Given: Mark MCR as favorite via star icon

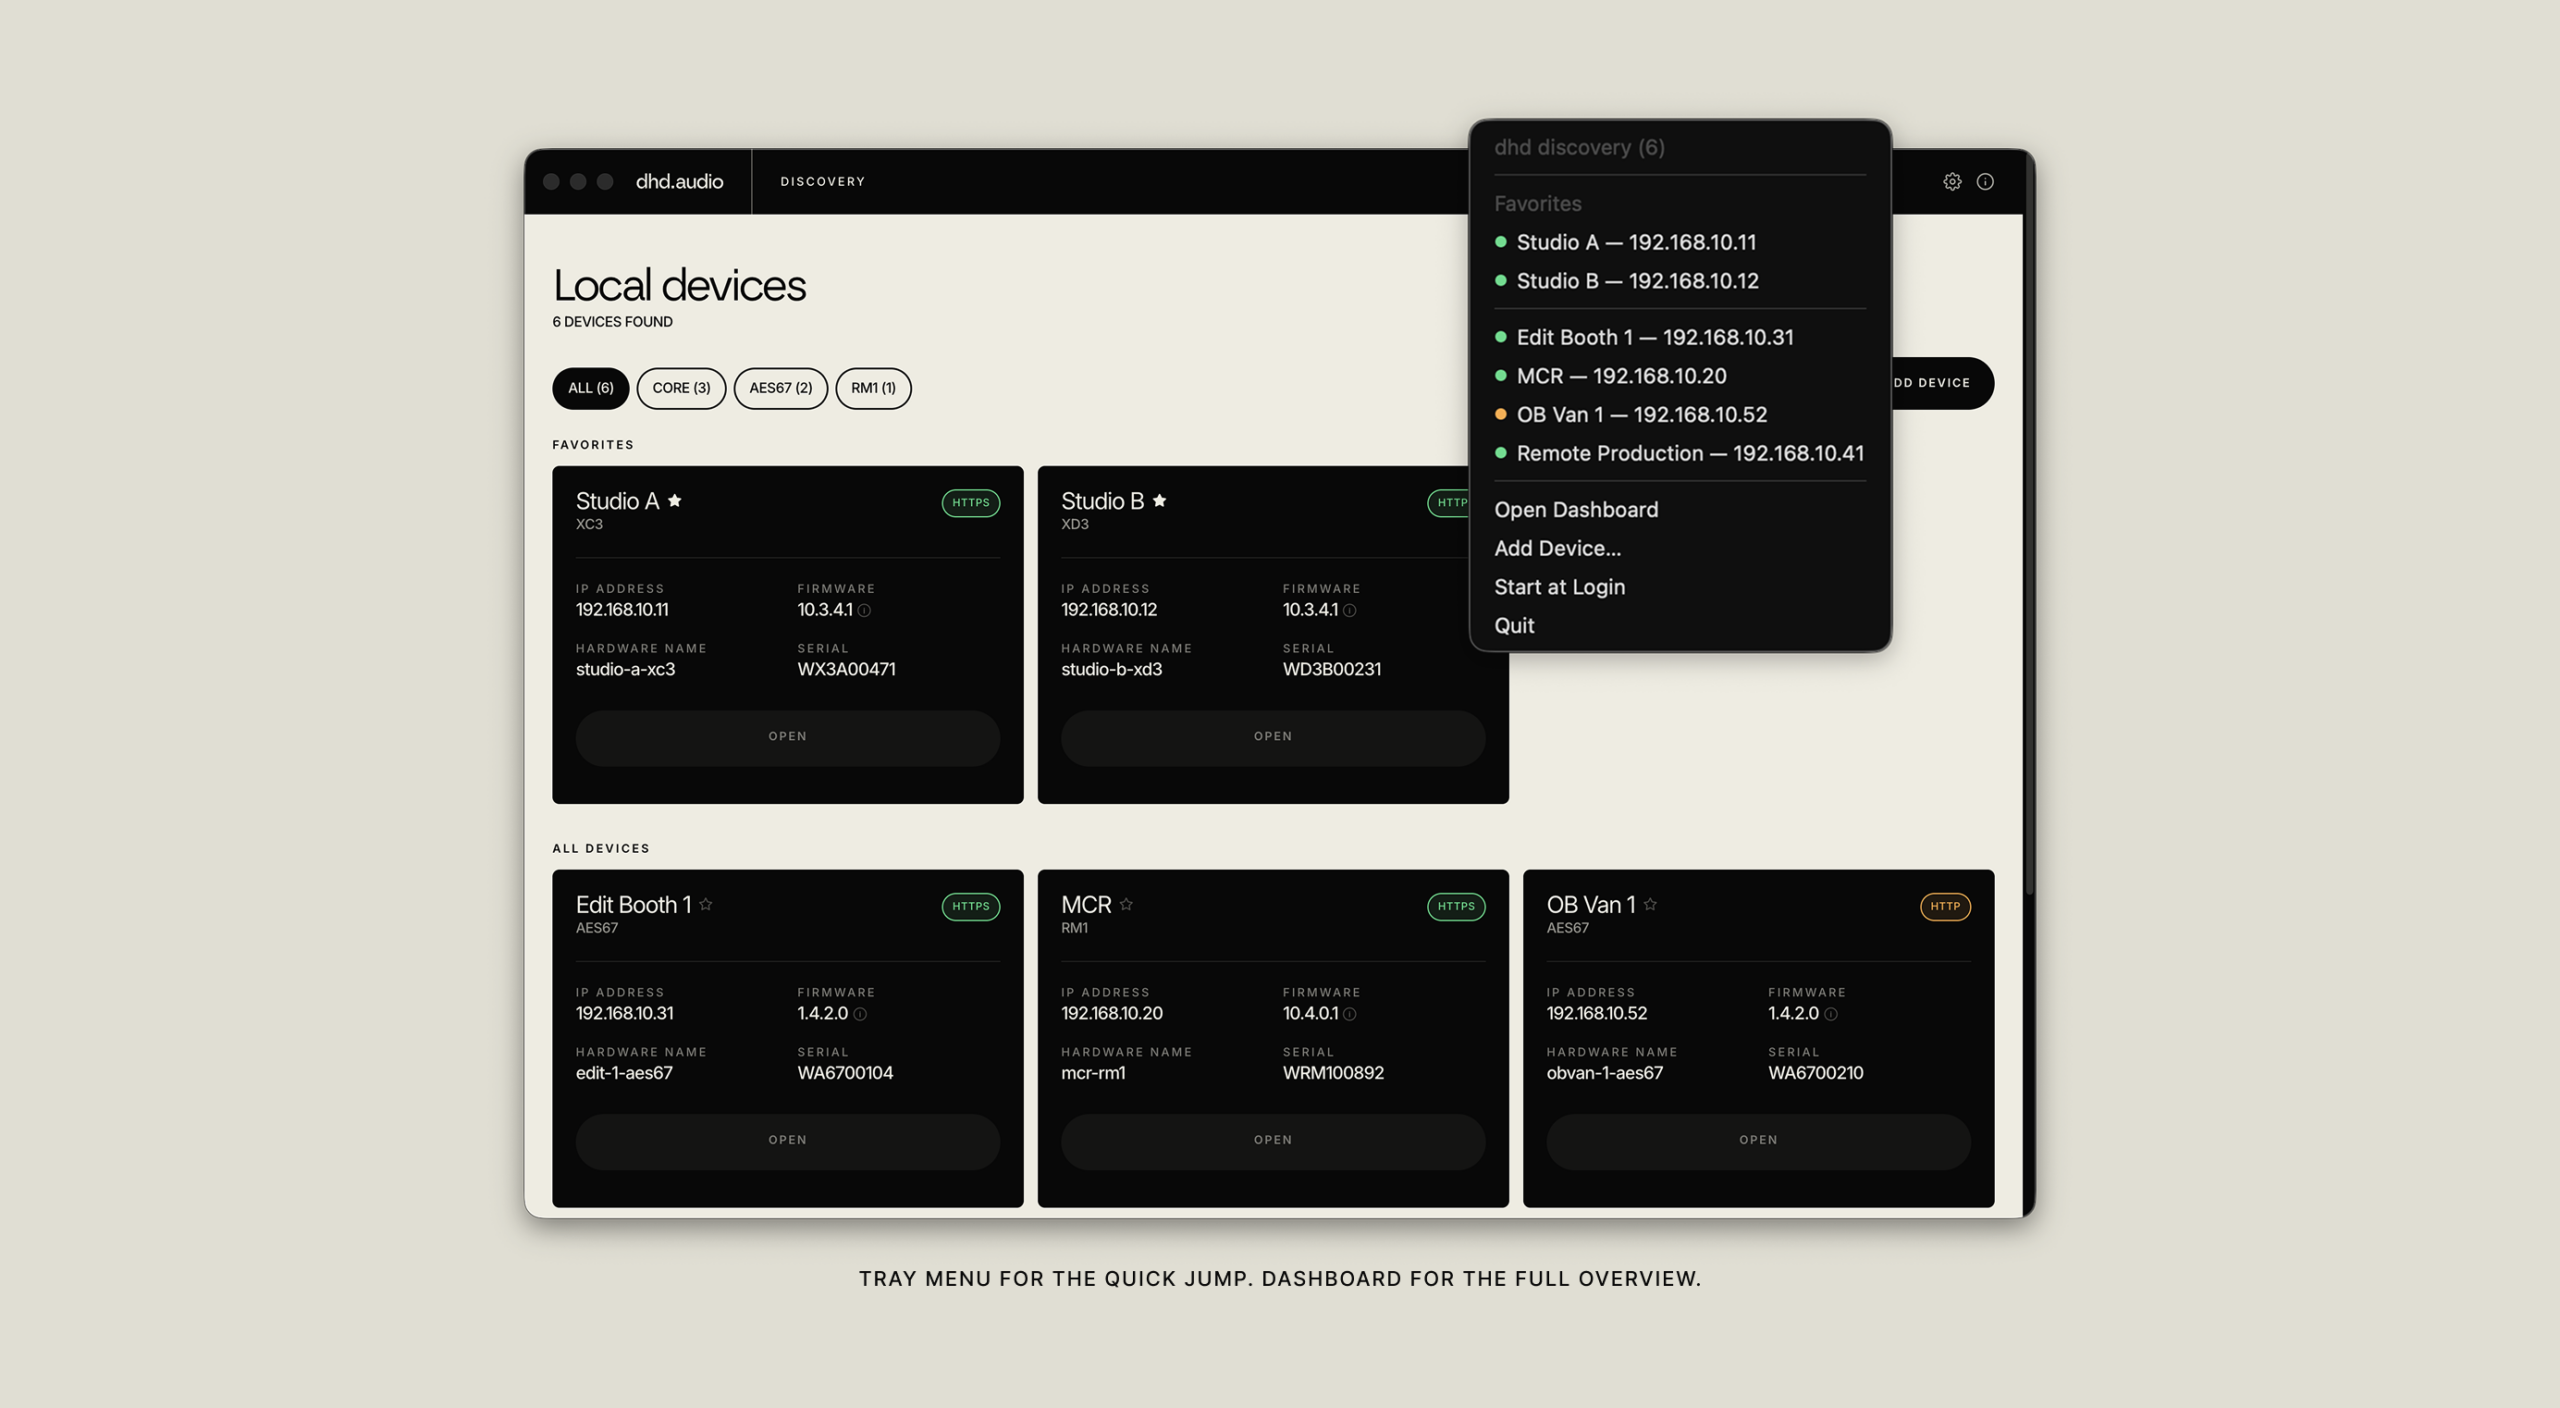Looking at the screenshot, I should 1126,904.
